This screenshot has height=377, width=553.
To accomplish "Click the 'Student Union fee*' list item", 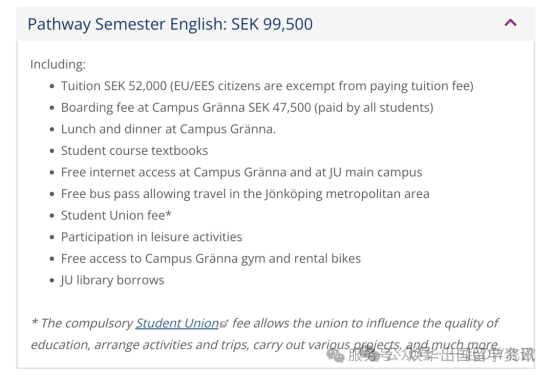I will click(x=116, y=215).
